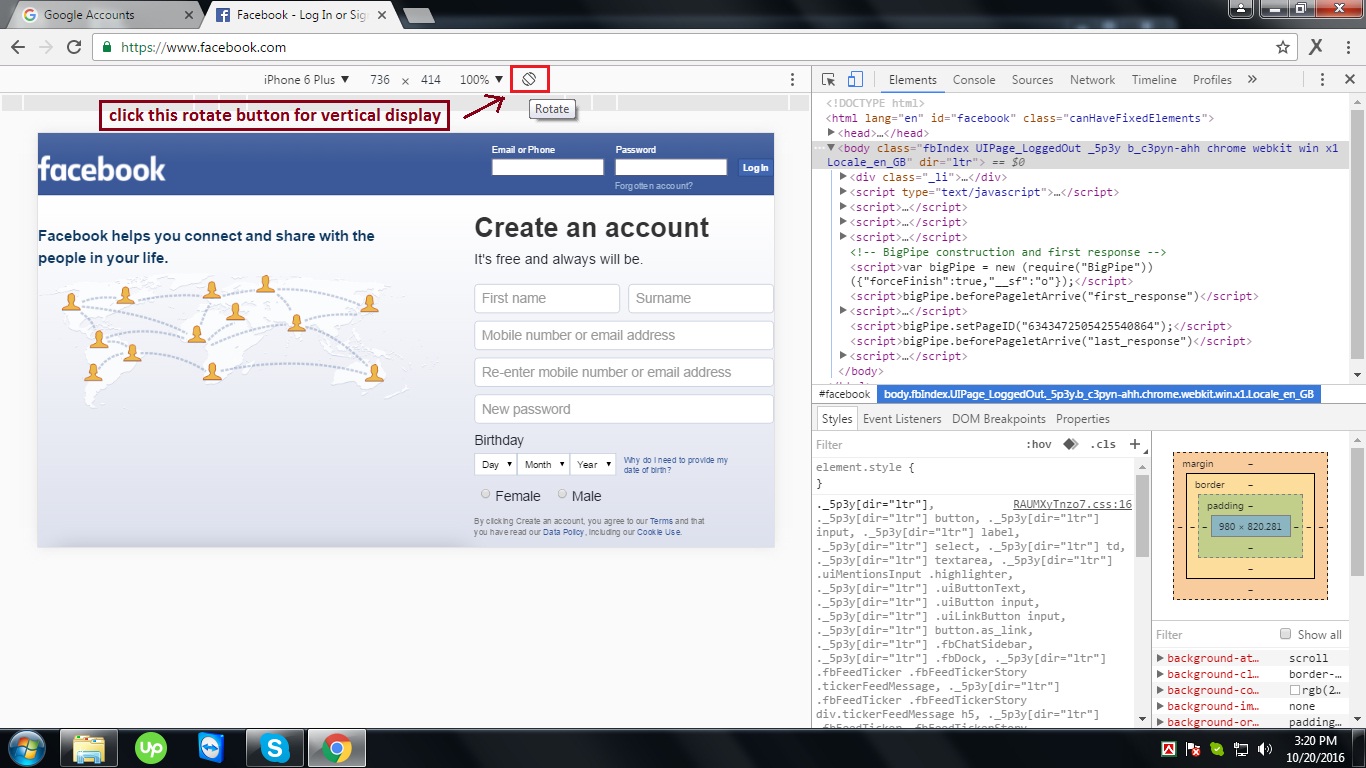Click the bookmark star icon
The image size is (1366, 768).
point(1281,46)
